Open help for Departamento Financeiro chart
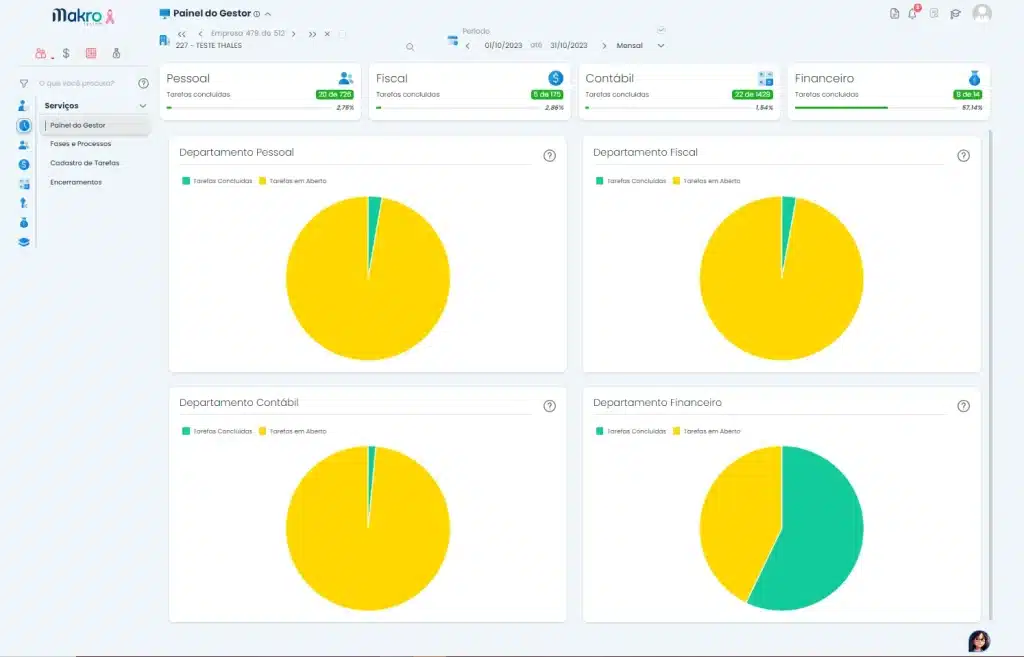The width and height of the screenshot is (1024, 657). tap(963, 406)
